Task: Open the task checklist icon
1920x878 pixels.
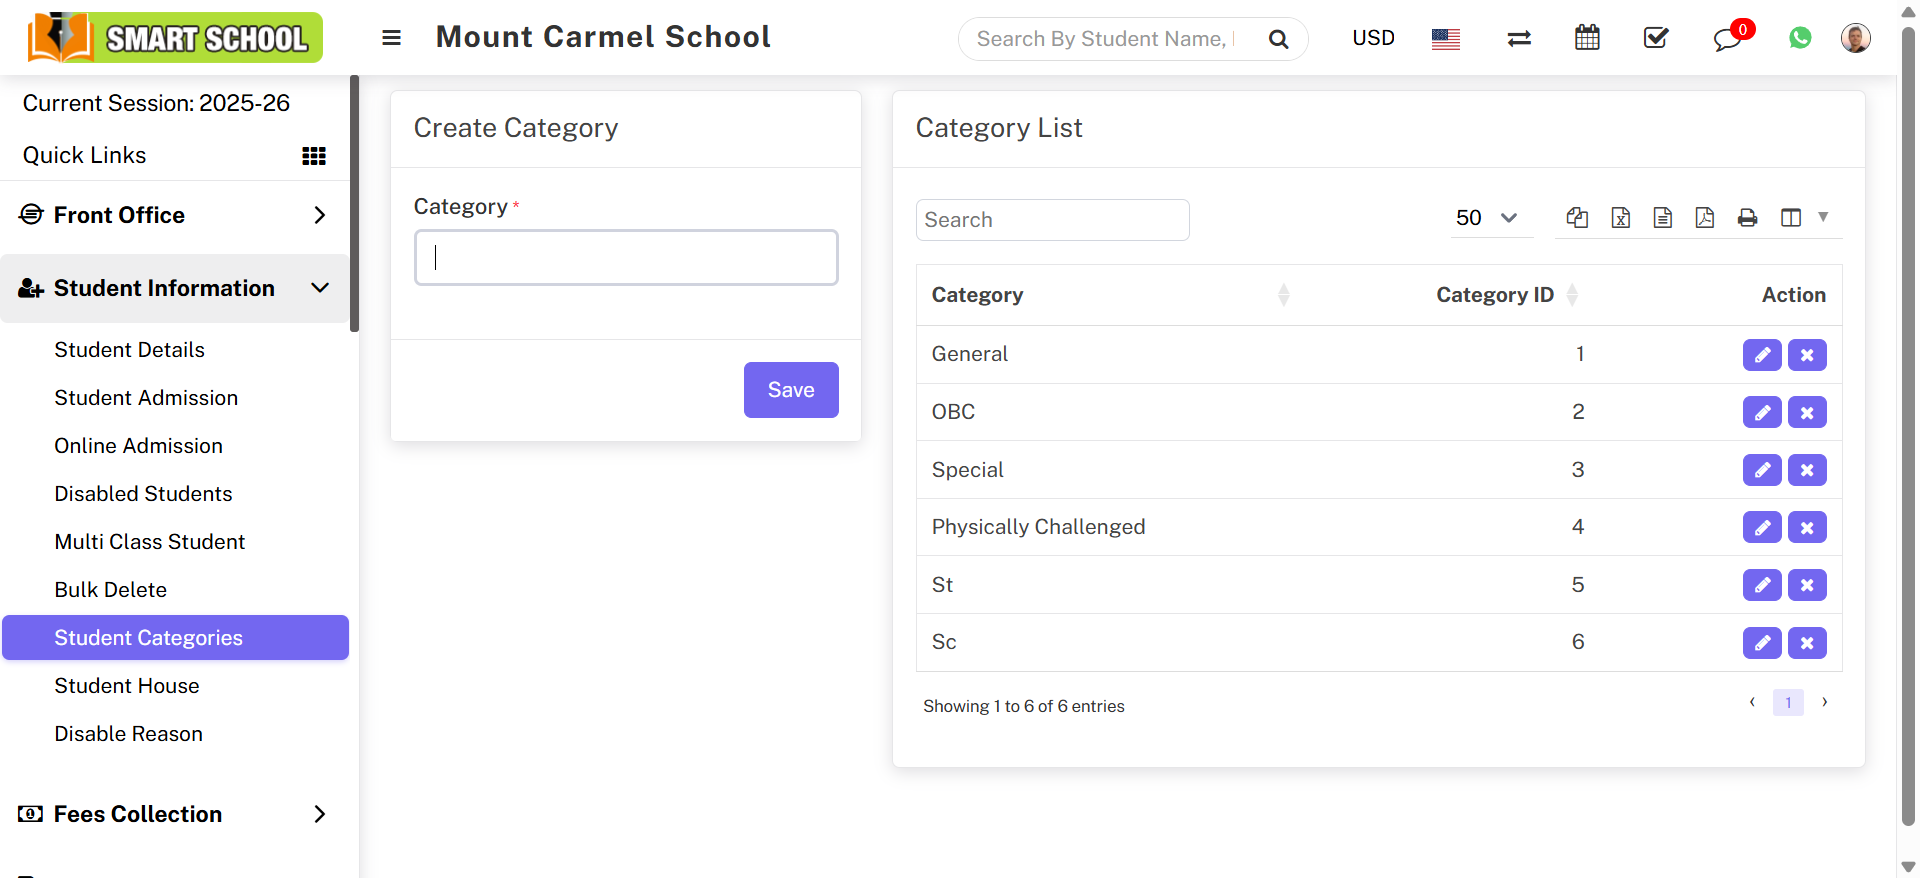Action: [1656, 38]
